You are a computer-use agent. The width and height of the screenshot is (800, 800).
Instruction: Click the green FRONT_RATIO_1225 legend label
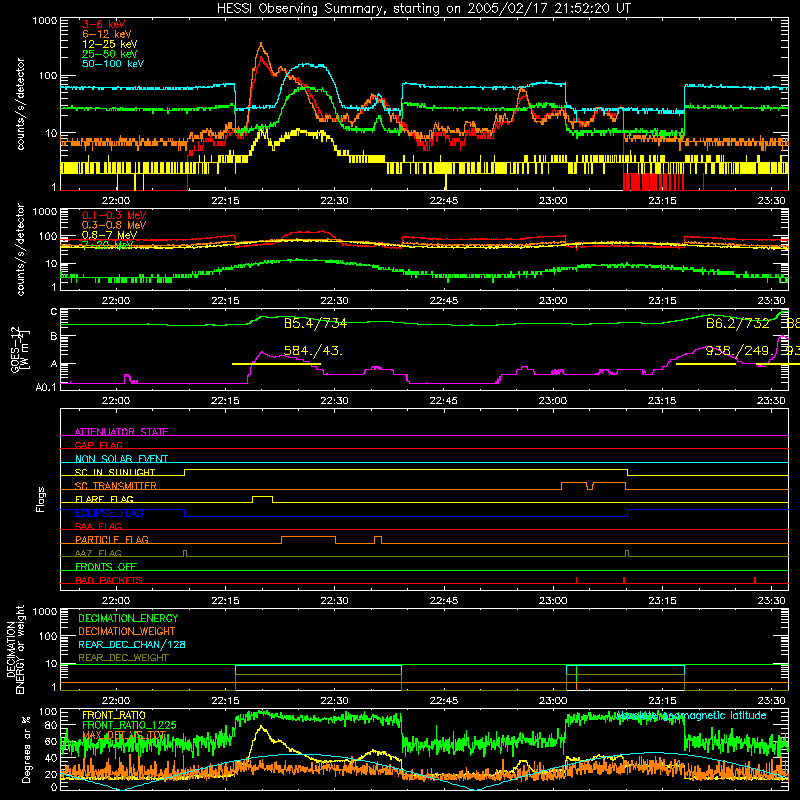coord(129,725)
